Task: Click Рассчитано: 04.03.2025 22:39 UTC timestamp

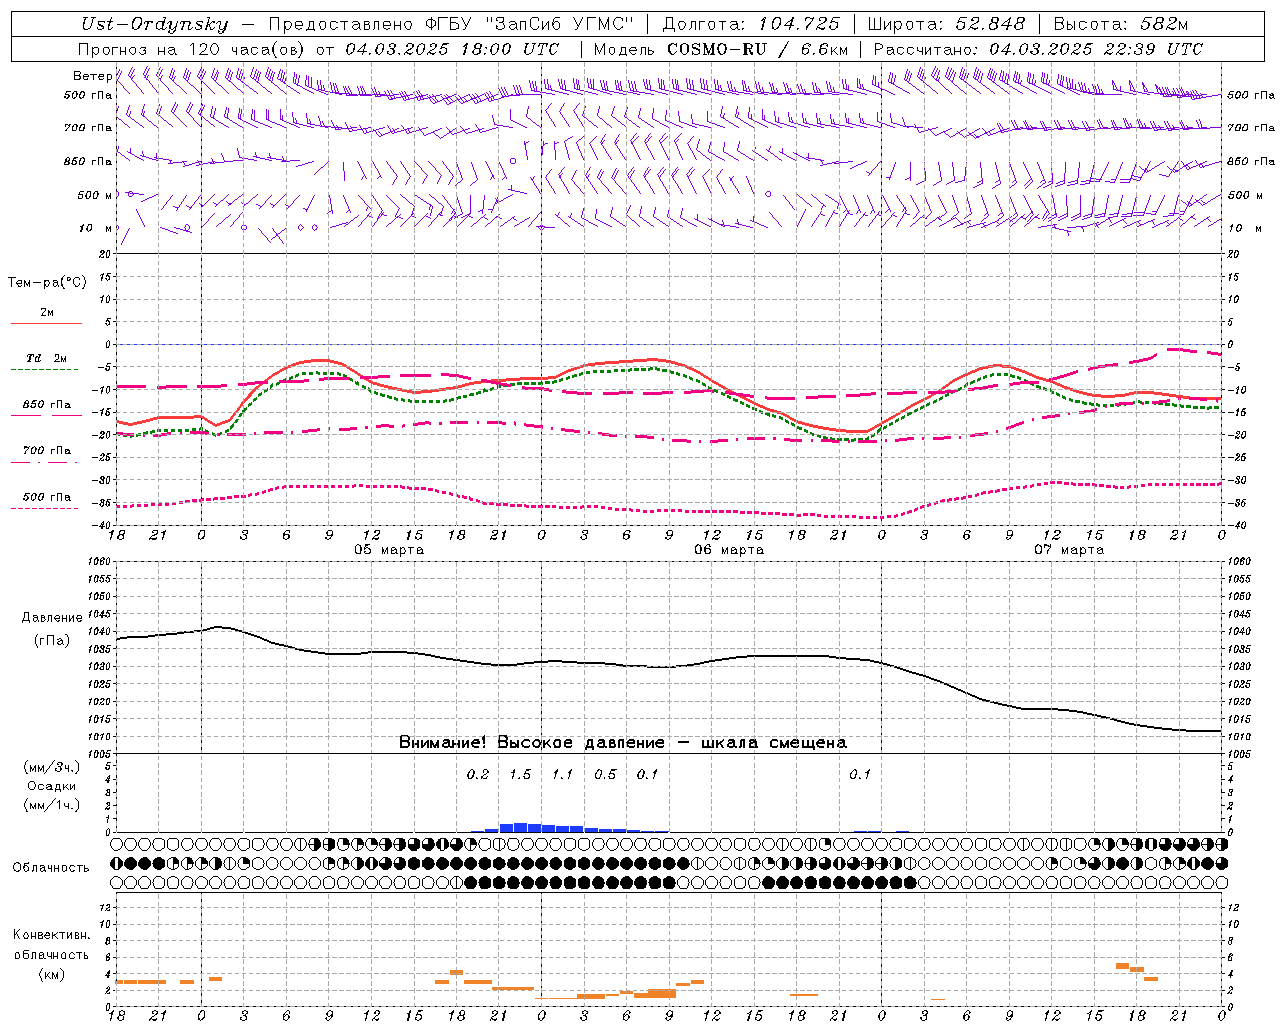Action: 1038,49
